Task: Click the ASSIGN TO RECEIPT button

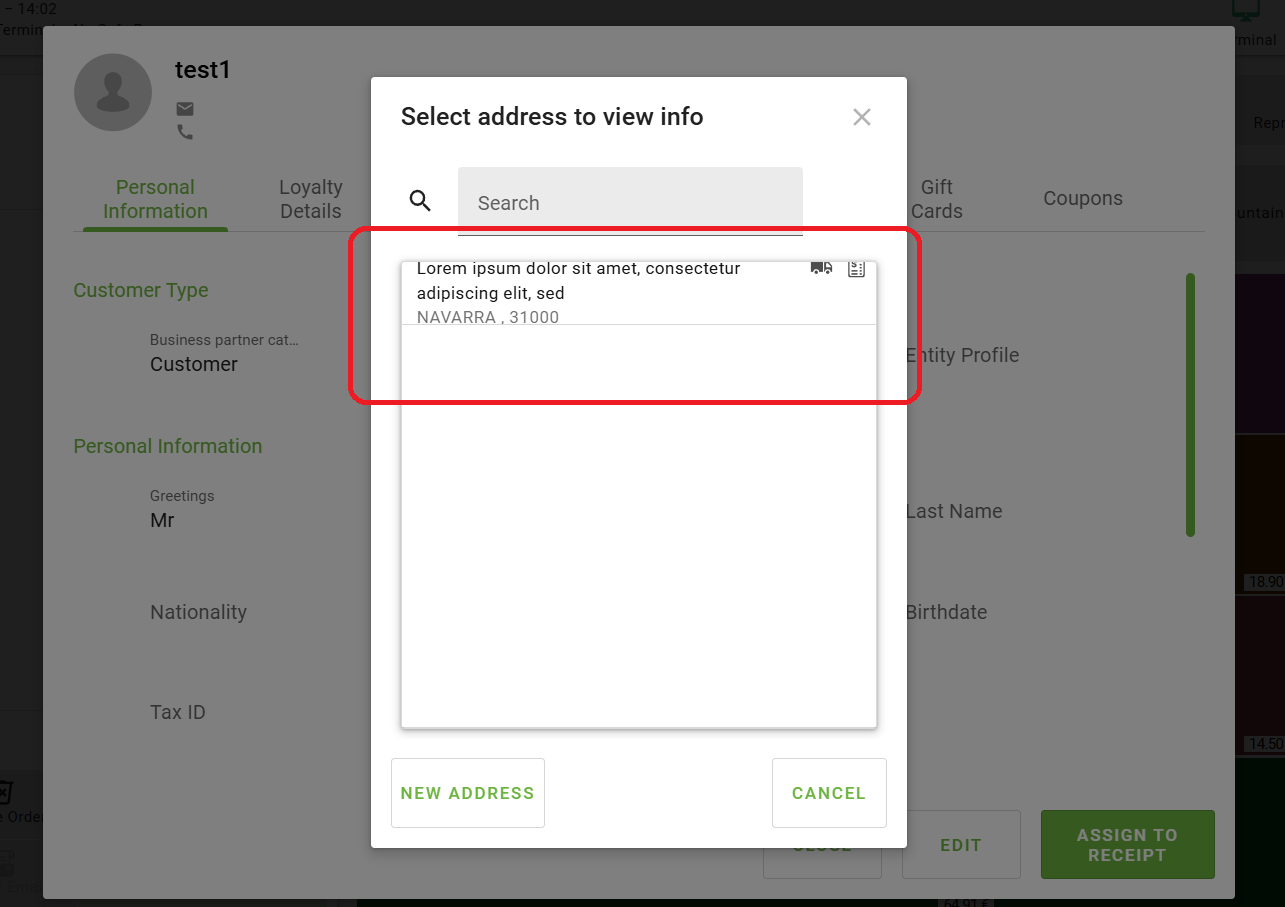Action: point(1127,845)
